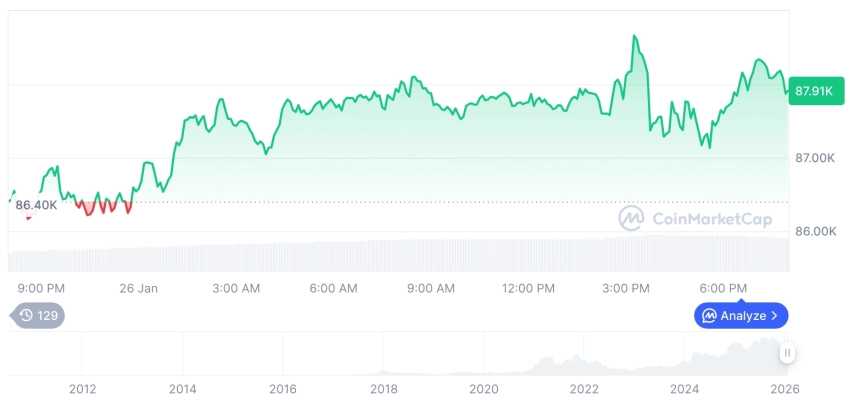860x401 pixels.
Task: Click the 86.40K opening price label
Action: point(36,205)
